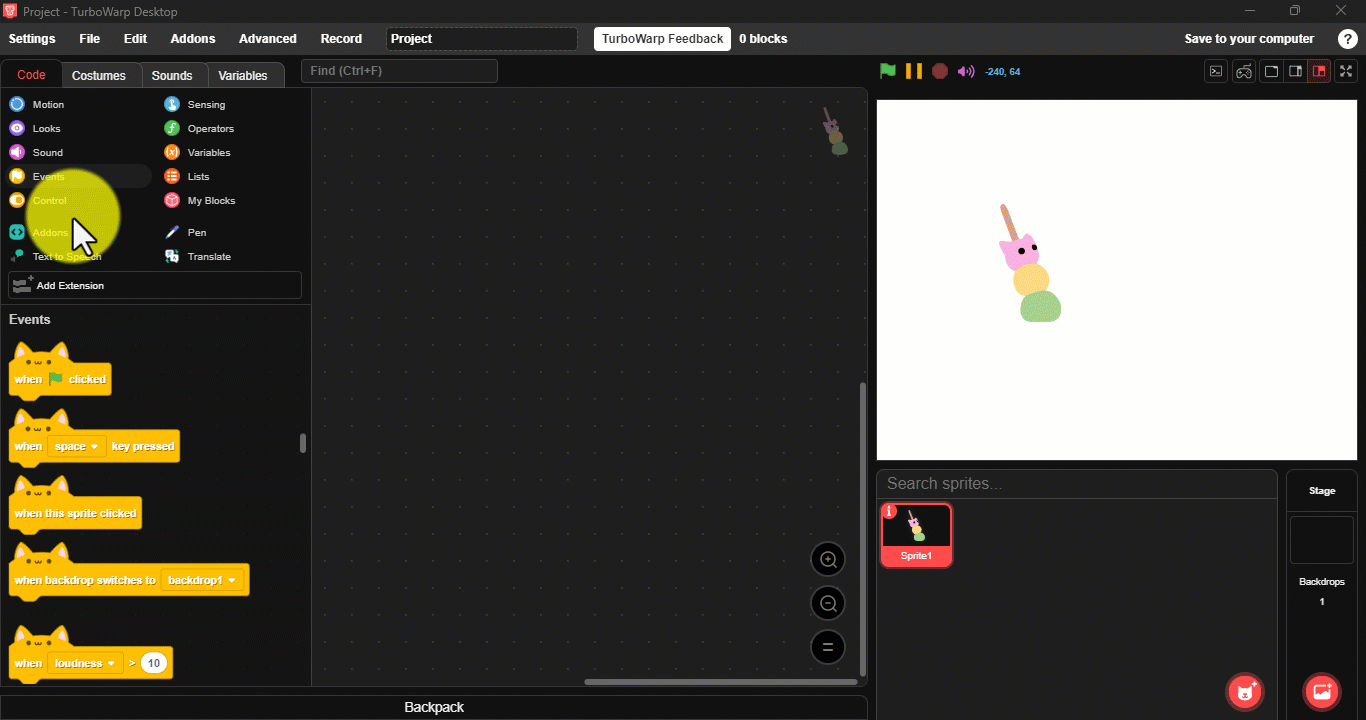The width and height of the screenshot is (1366, 720).
Task: Stop the project with the red stop icon
Action: [x=940, y=71]
